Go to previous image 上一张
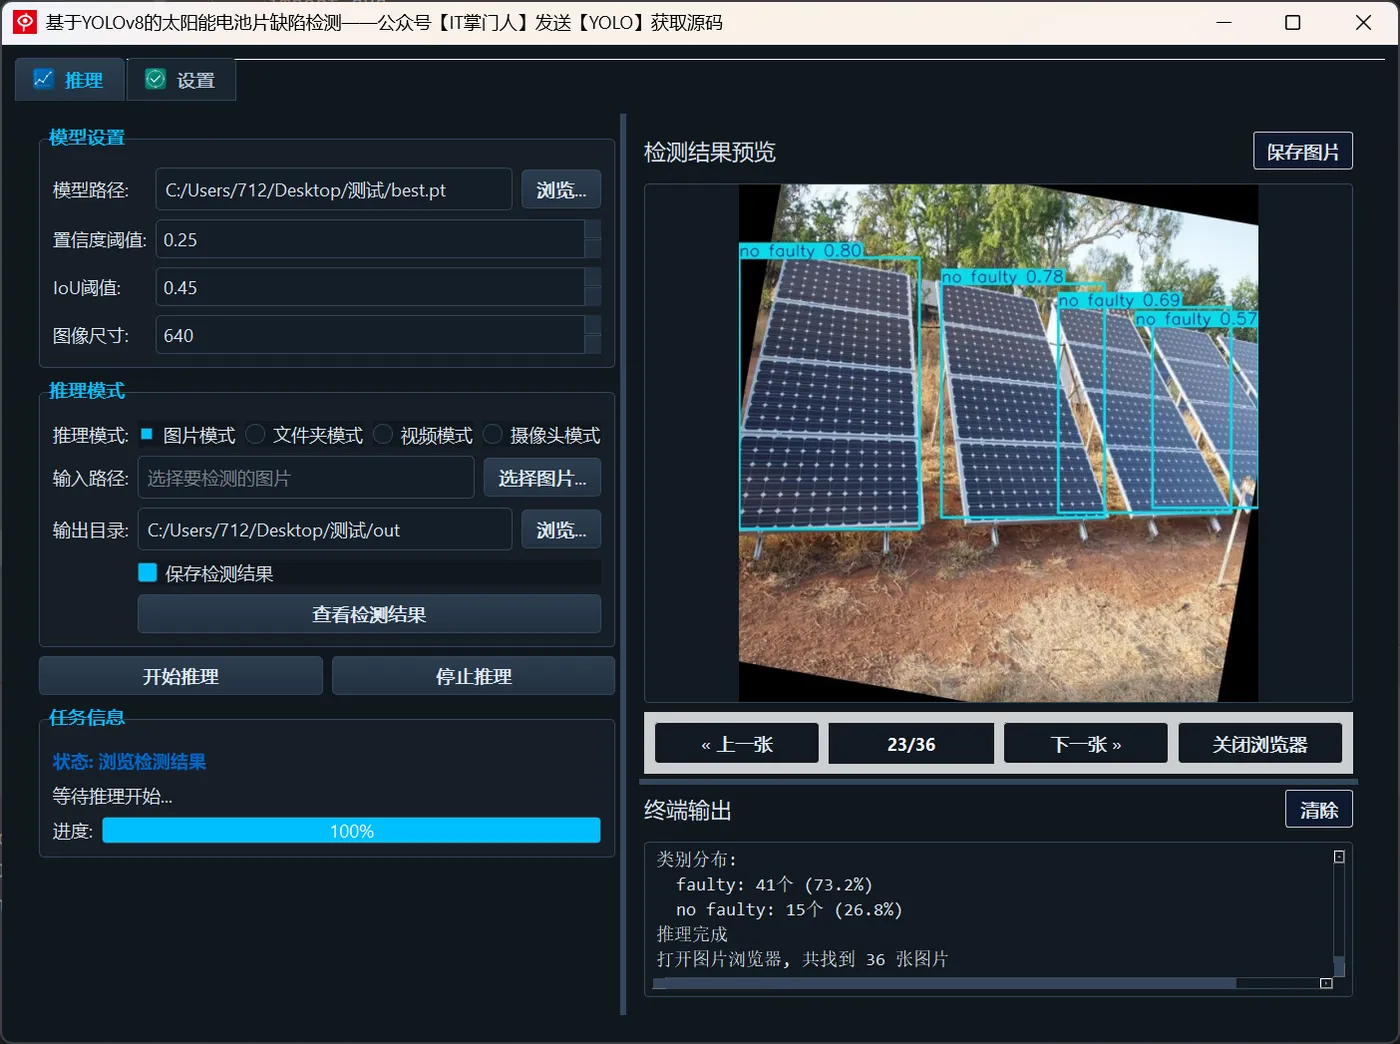This screenshot has height=1044, width=1400. click(737, 743)
